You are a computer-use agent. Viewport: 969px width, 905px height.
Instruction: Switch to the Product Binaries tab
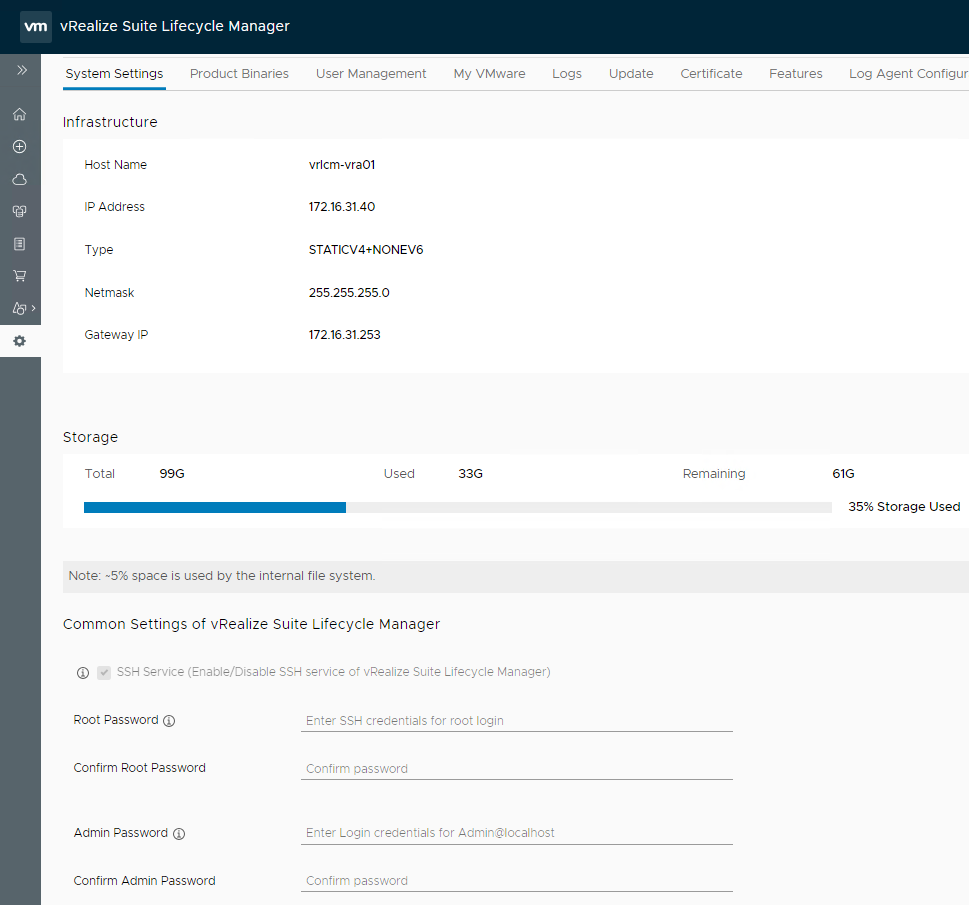[x=239, y=74]
